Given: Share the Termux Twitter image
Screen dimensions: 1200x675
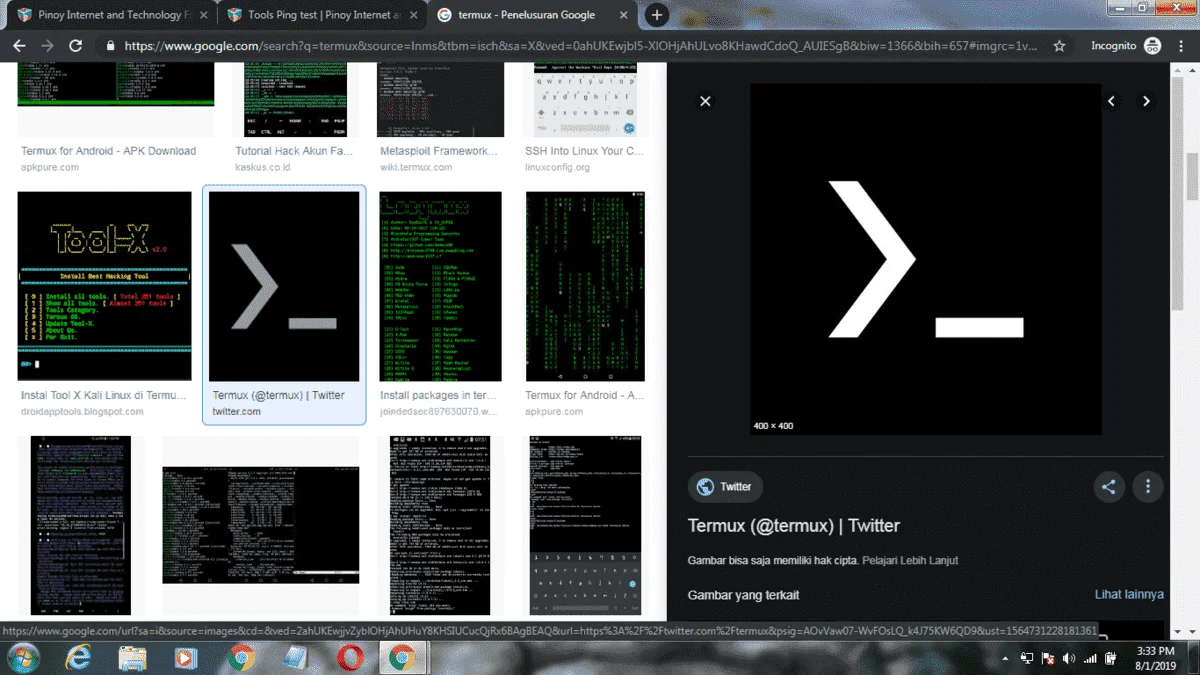Looking at the screenshot, I should coord(1108,487).
